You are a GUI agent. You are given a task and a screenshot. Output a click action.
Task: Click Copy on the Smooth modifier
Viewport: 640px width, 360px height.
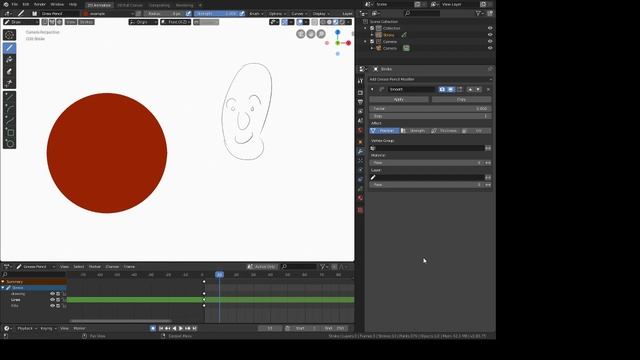pos(461,99)
